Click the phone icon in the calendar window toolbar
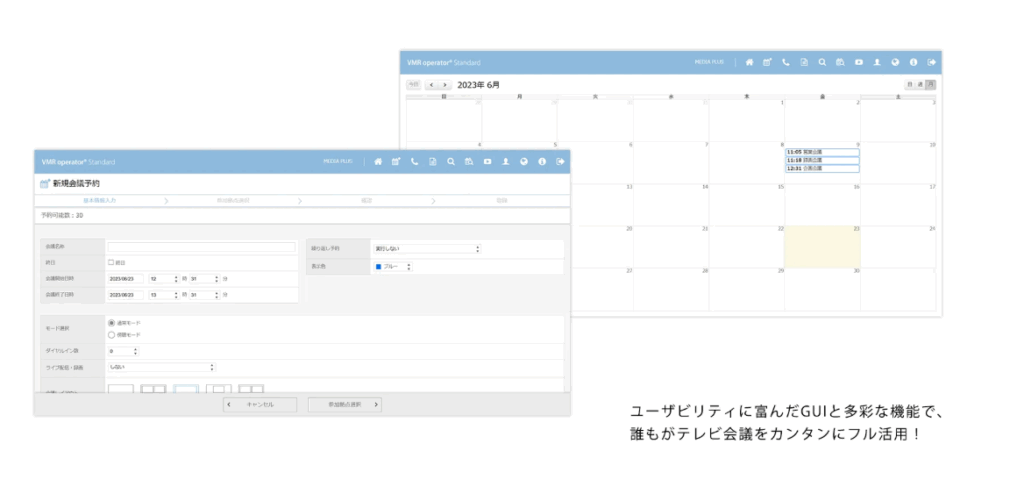The width and height of the screenshot is (1024, 487). click(785, 62)
